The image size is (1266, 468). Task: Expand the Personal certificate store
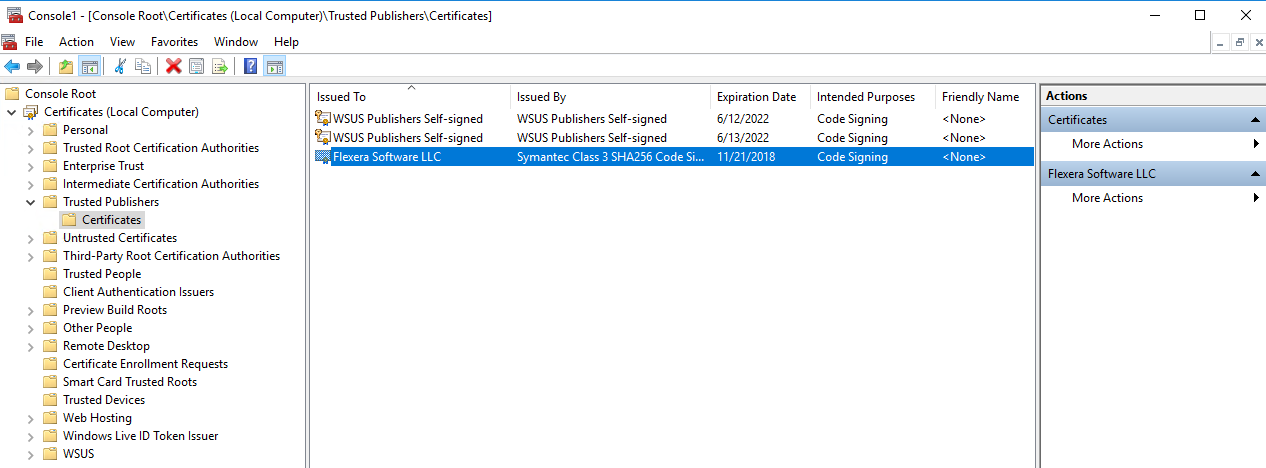[x=30, y=130]
